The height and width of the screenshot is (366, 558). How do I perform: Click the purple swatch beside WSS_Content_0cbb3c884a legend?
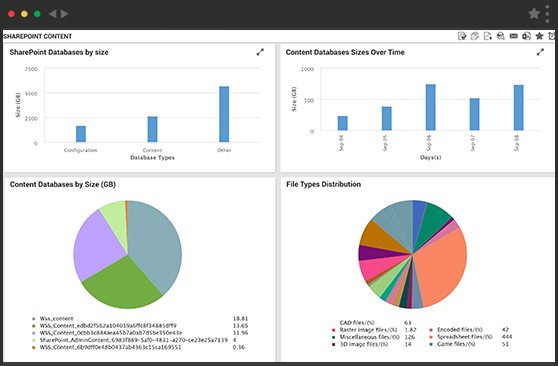(33, 333)
